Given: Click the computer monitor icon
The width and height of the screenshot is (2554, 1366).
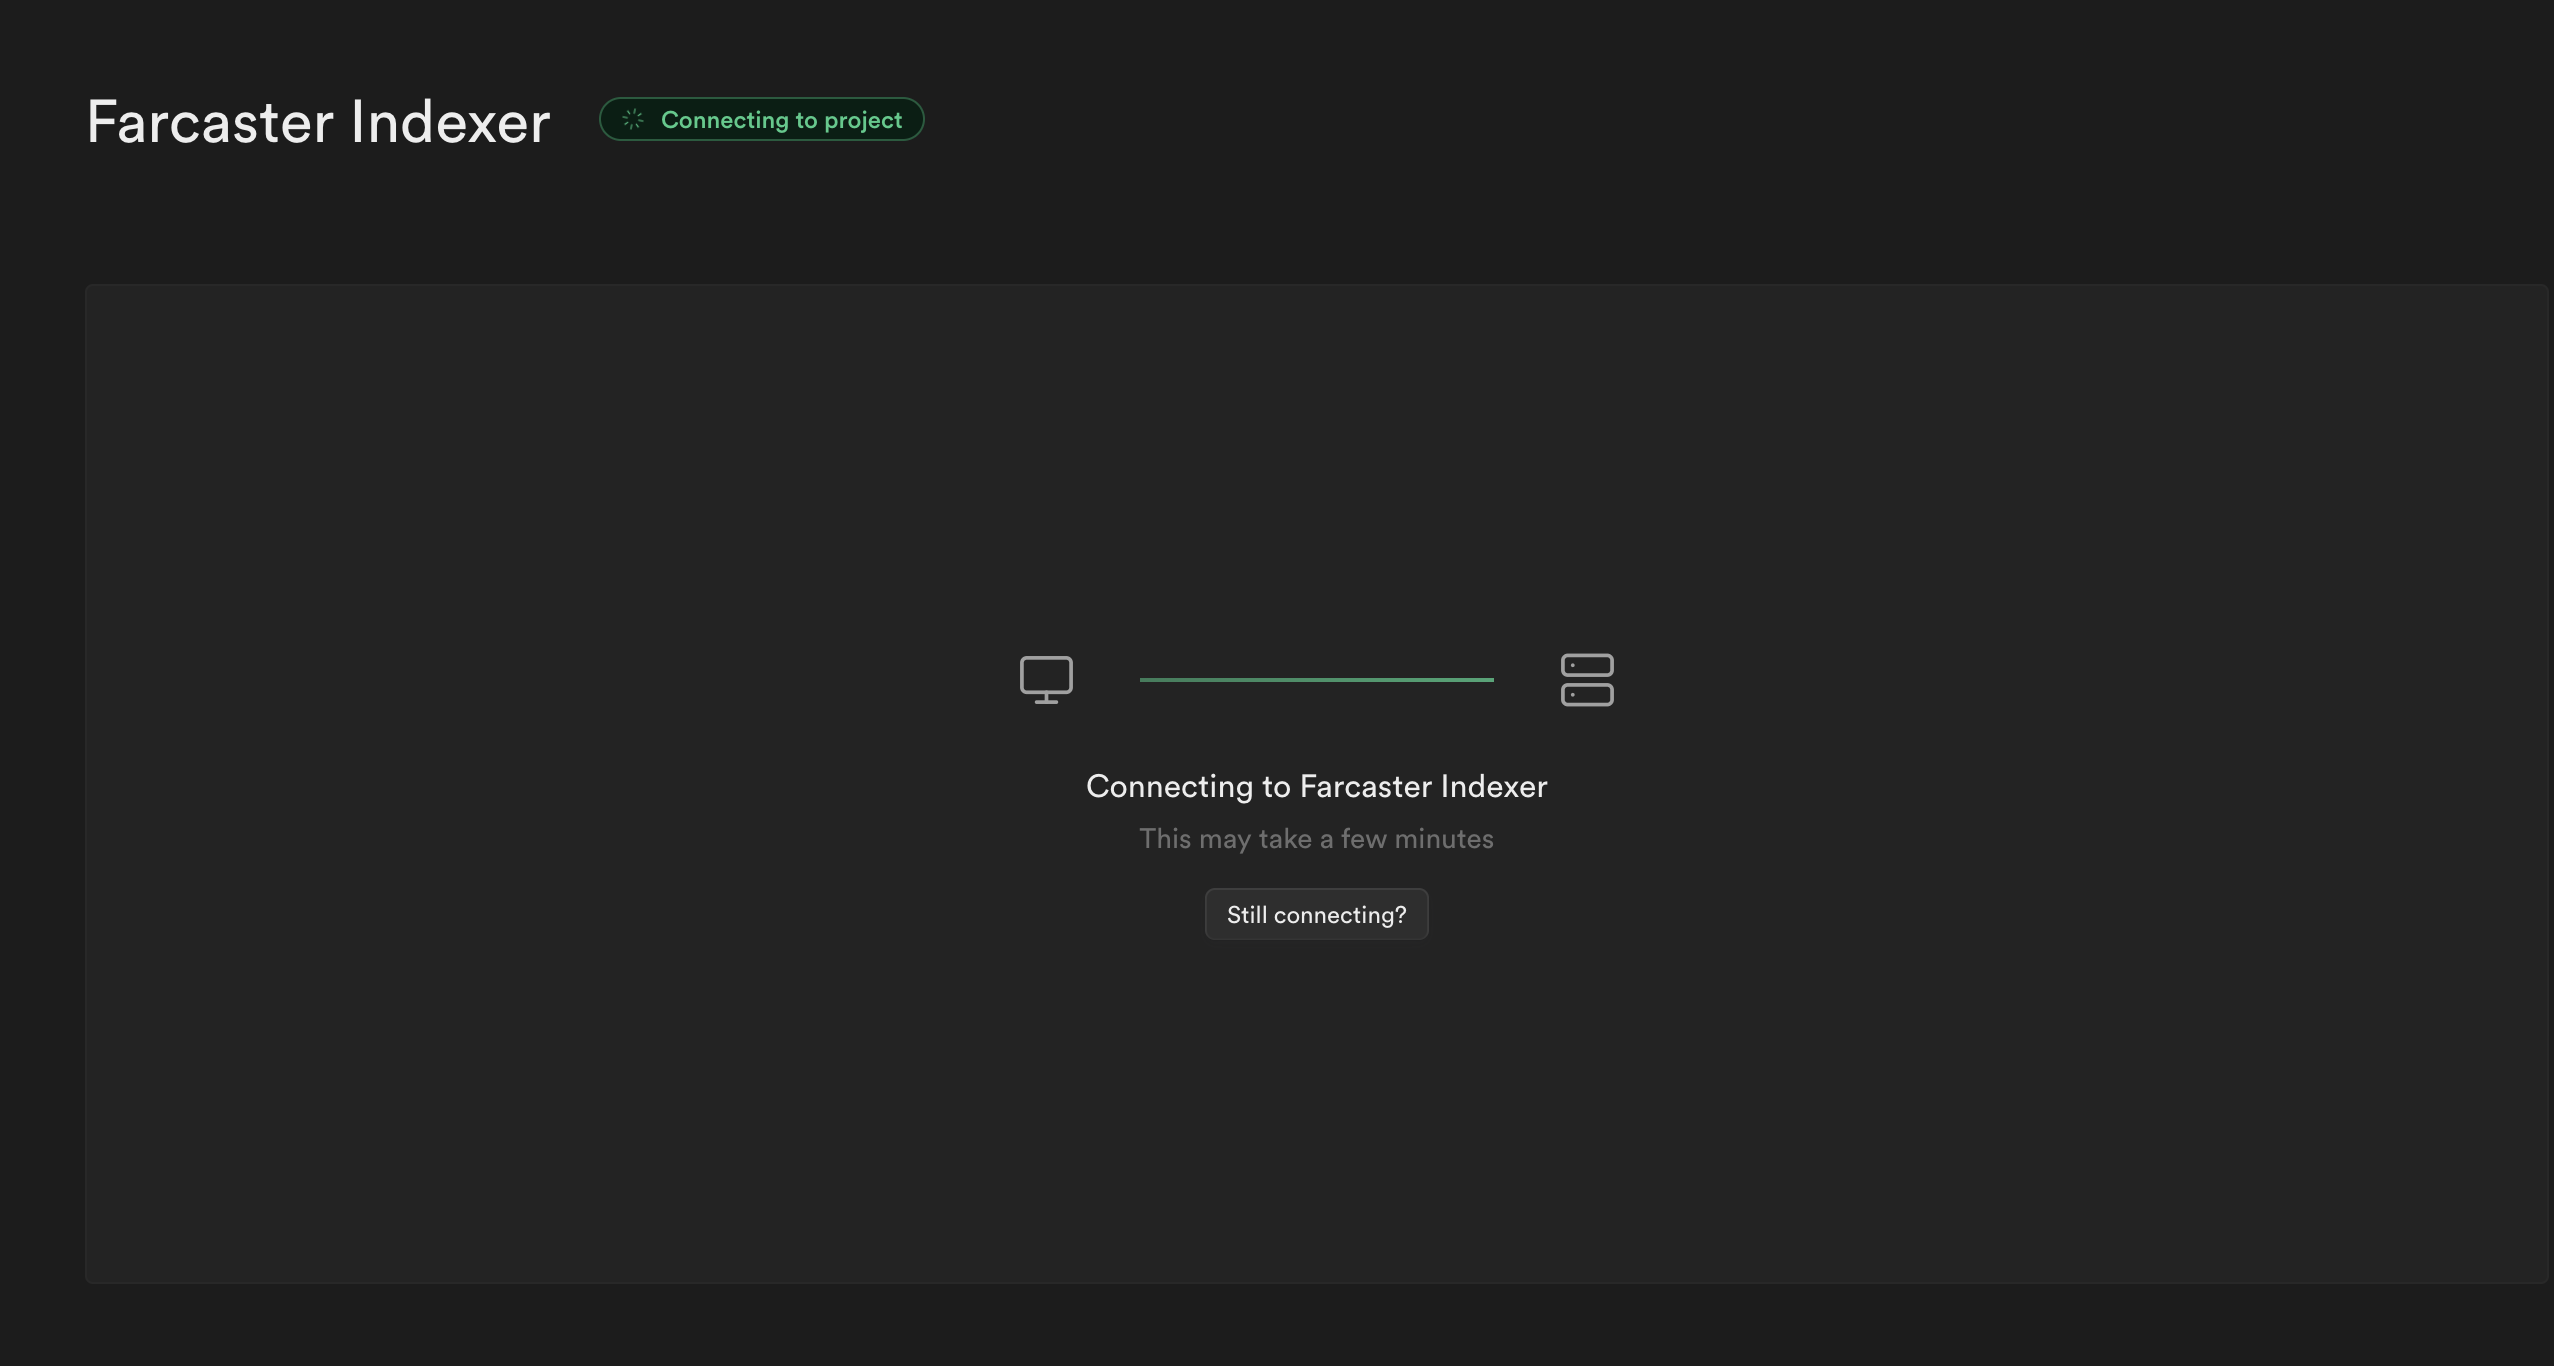Looking at the screenshot, I should 1046,680.
